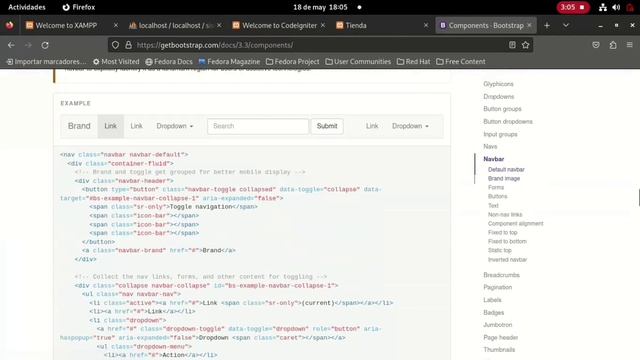Open the right-side Dropdown in navbar example
Image resolution: width=640 pixels, height=360 pixels.
[410, 126]
